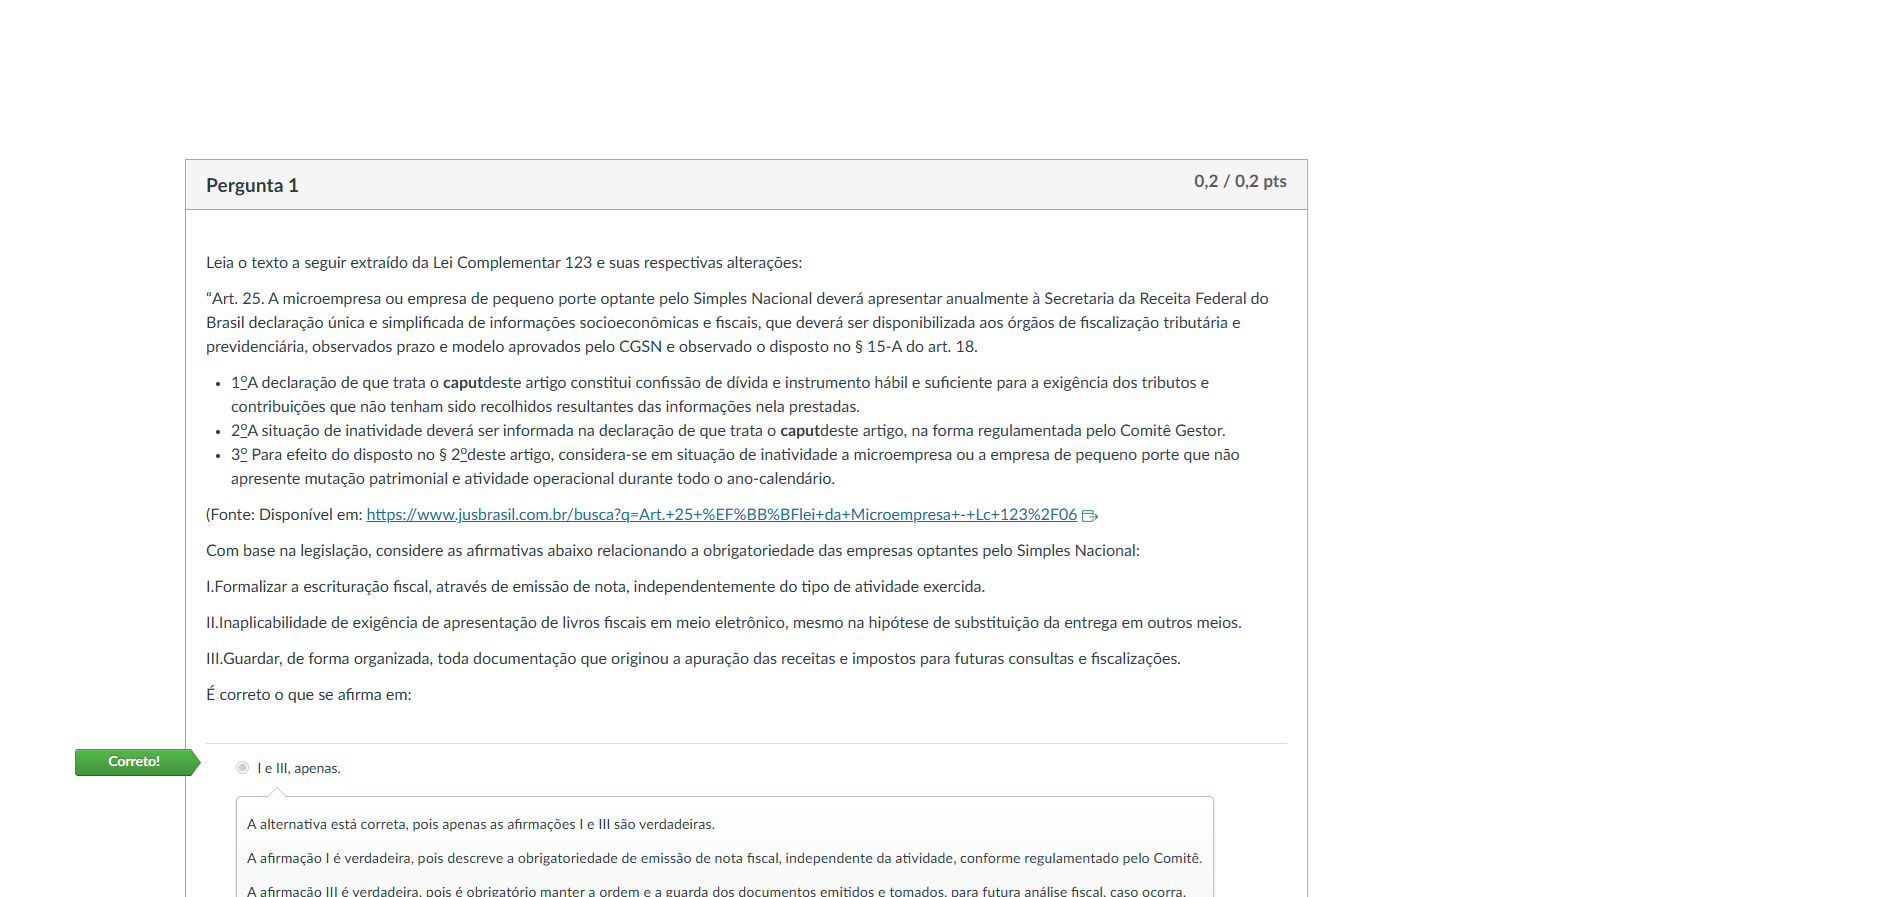Click the 'I e III, apenas.' answer label

click(299, 769)
